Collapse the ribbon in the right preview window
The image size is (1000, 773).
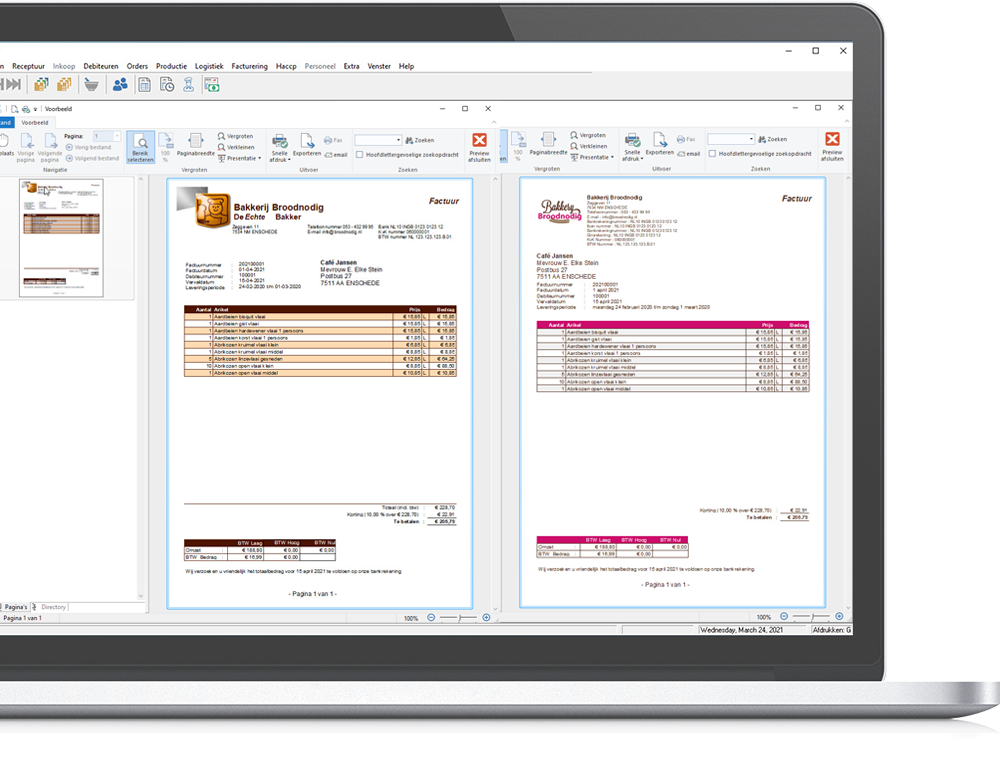click(x=847, y=121)
